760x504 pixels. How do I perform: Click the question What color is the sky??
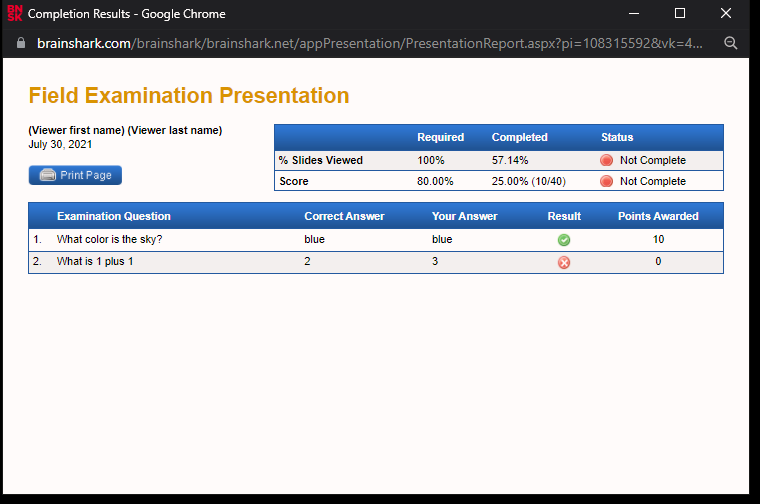[x=110, y=239]
